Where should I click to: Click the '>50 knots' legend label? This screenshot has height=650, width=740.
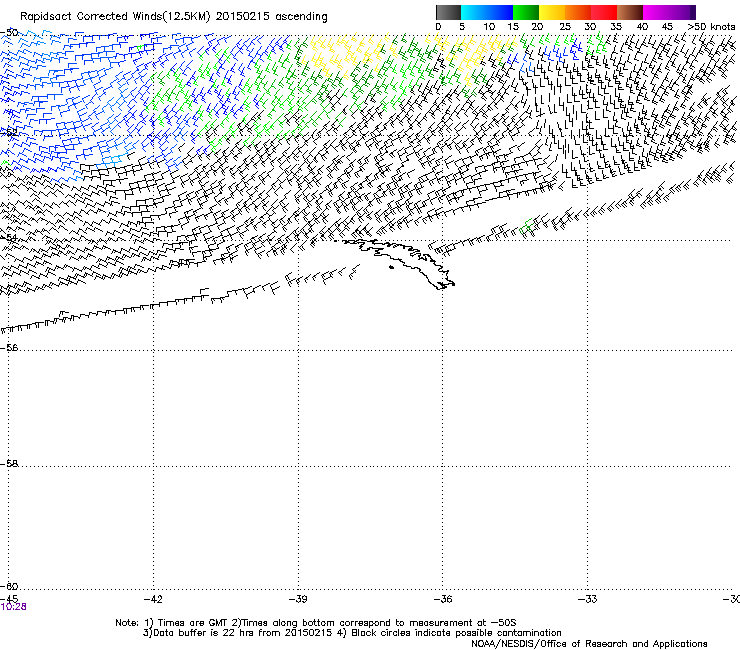pos(711,27)
